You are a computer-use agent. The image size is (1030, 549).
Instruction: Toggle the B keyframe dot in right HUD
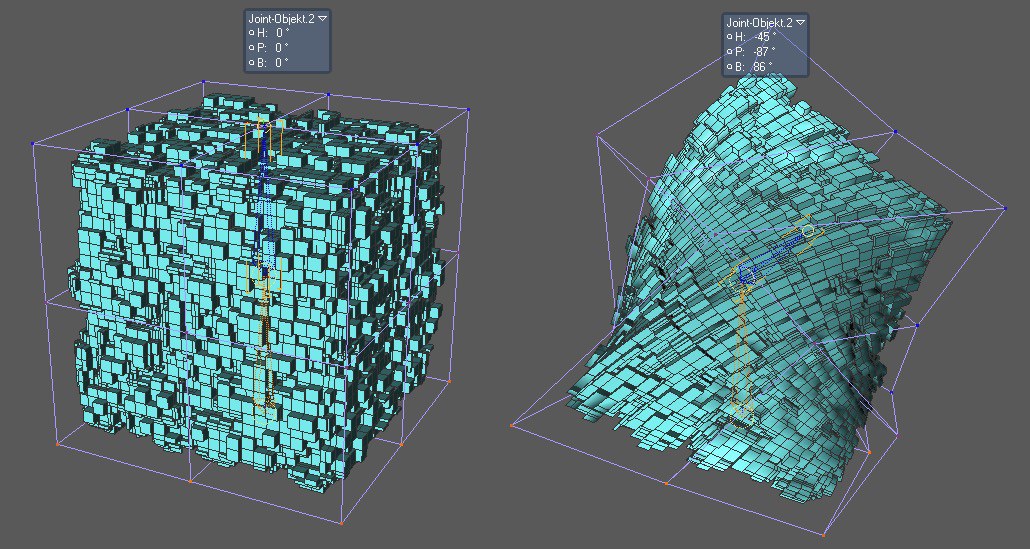729,66
